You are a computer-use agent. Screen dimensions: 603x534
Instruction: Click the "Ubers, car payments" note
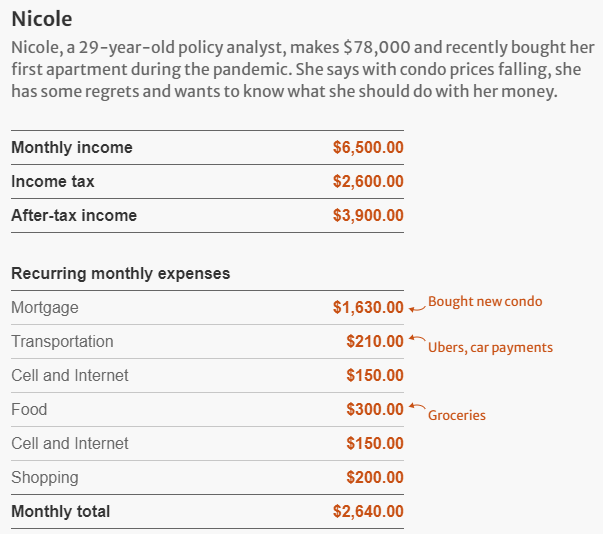pos(490,347)
